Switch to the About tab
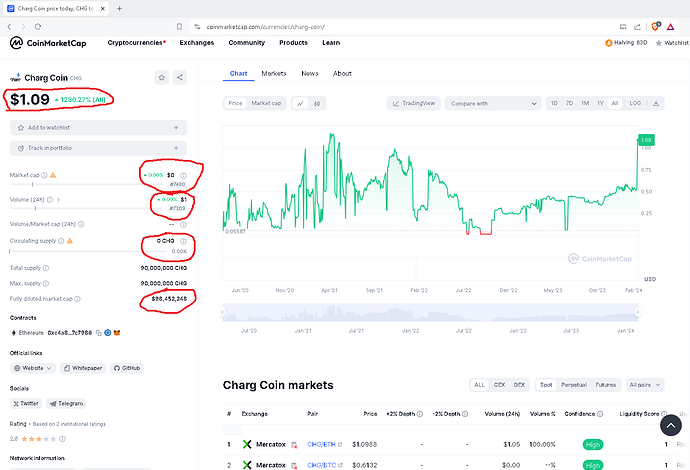Image resolution: width=690 pixels, height=470 pixels. [x=342, y=73]
